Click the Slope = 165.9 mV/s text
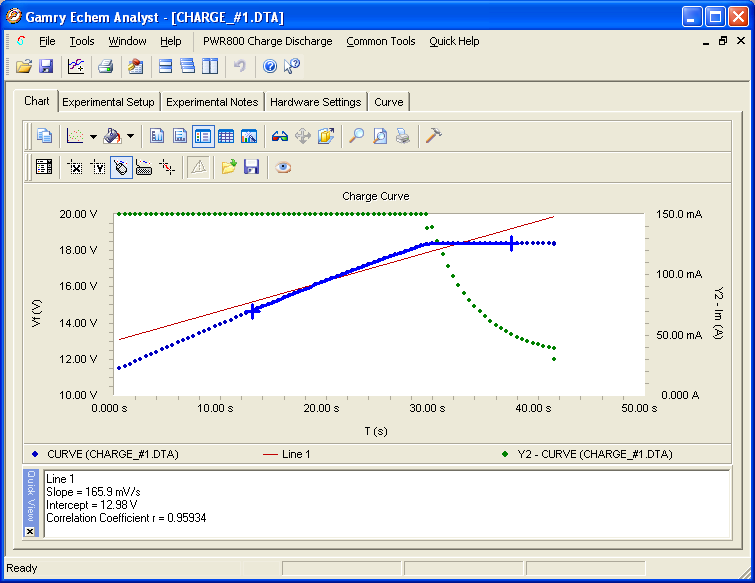Viewport: 755px width, 583px height. (93, 492)
